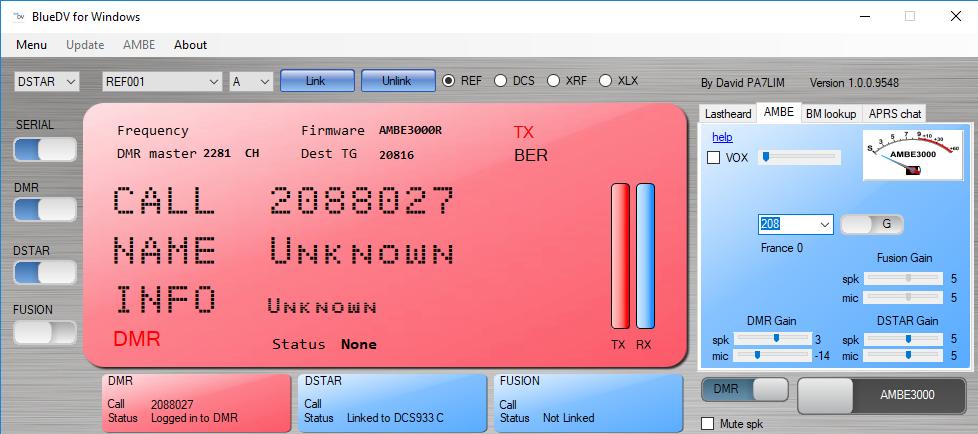Click the Unlink button
This screenshot has width=978, height=434.
[x=398, y=81]
